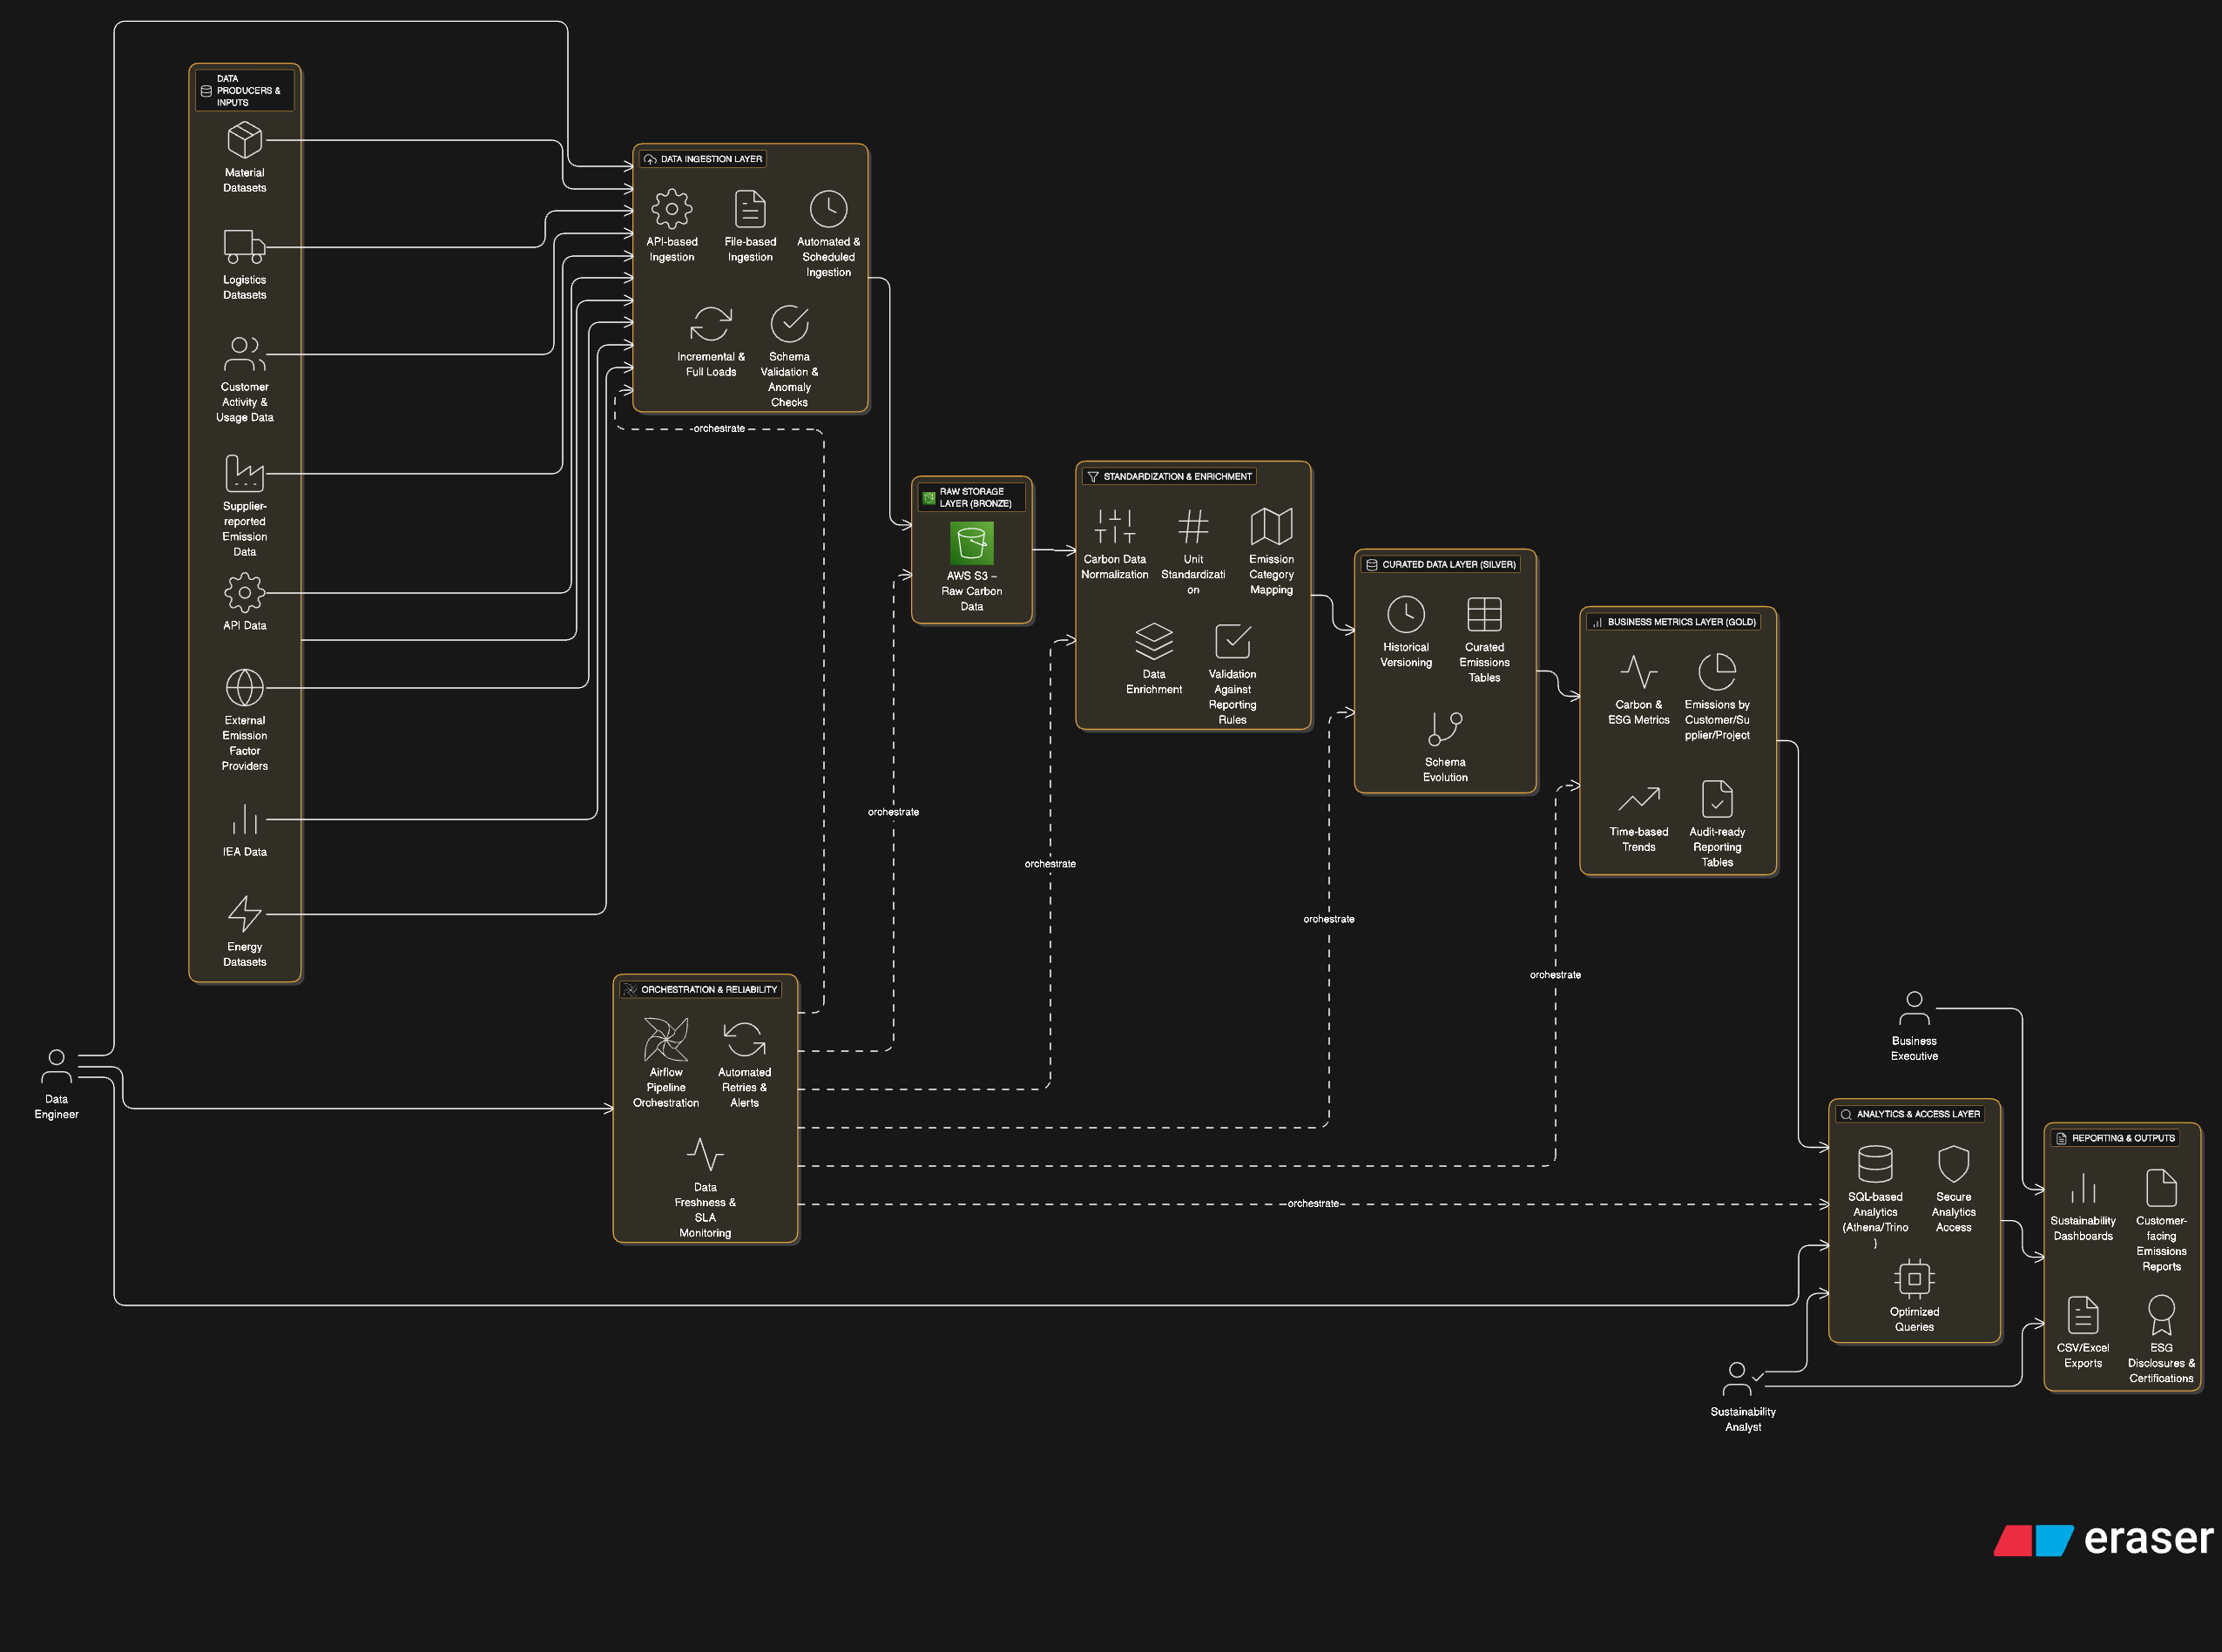Click the Schema Evolution branch icon
Image resolution: width=2222 pixels, height=1652 pixels.
point(1444,728)
